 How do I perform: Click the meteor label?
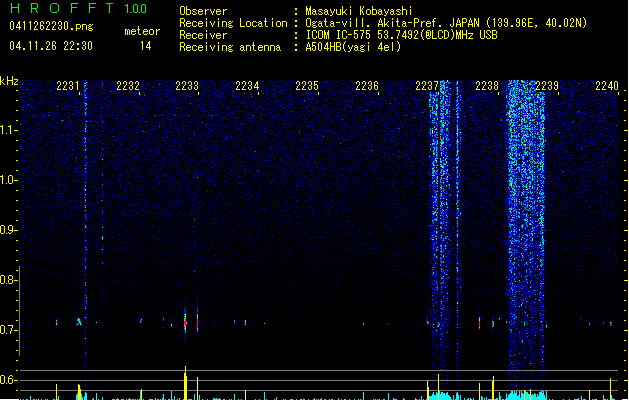point(142,31)
